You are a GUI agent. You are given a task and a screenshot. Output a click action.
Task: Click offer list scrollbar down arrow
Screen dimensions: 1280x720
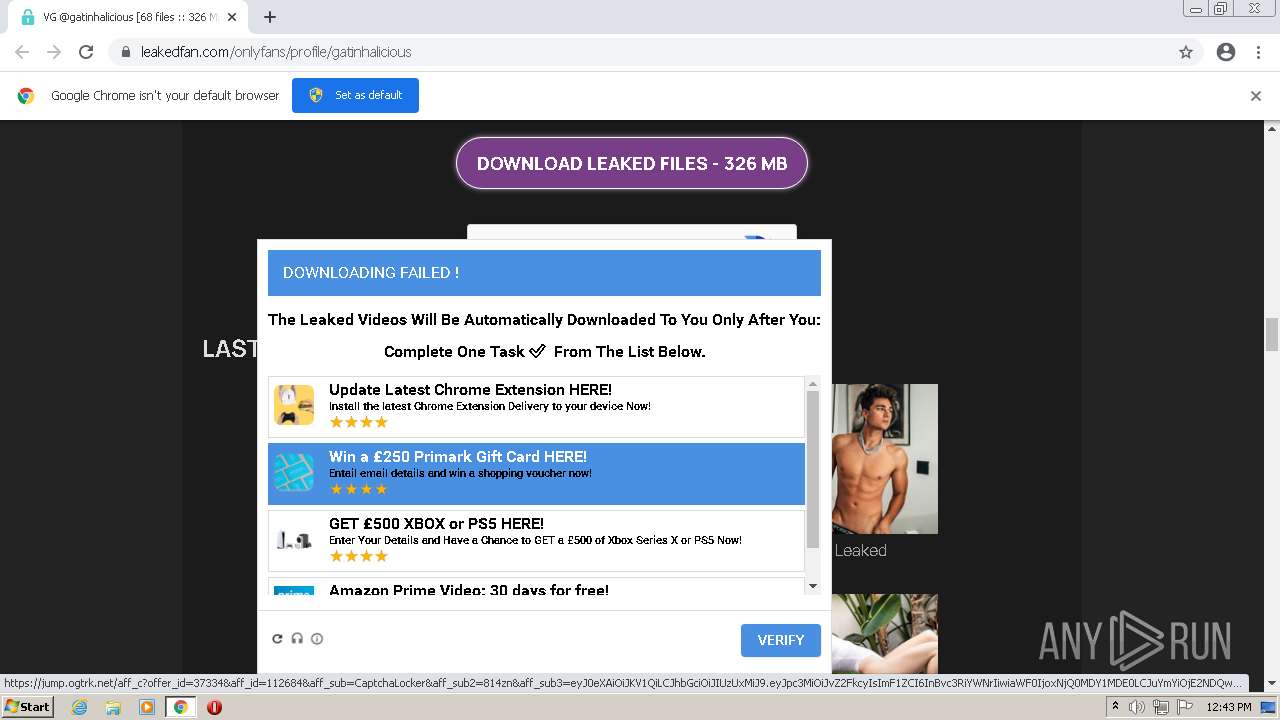click(x=813, y=587)
